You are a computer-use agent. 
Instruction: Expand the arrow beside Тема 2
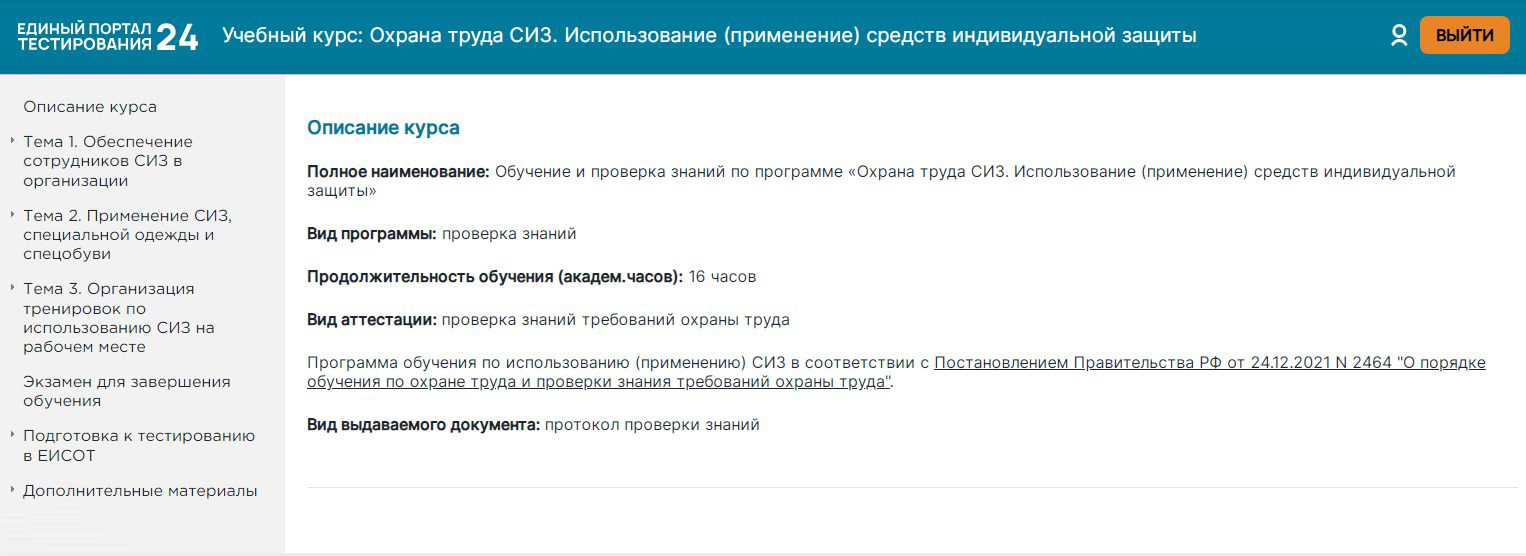coord(11,215)
